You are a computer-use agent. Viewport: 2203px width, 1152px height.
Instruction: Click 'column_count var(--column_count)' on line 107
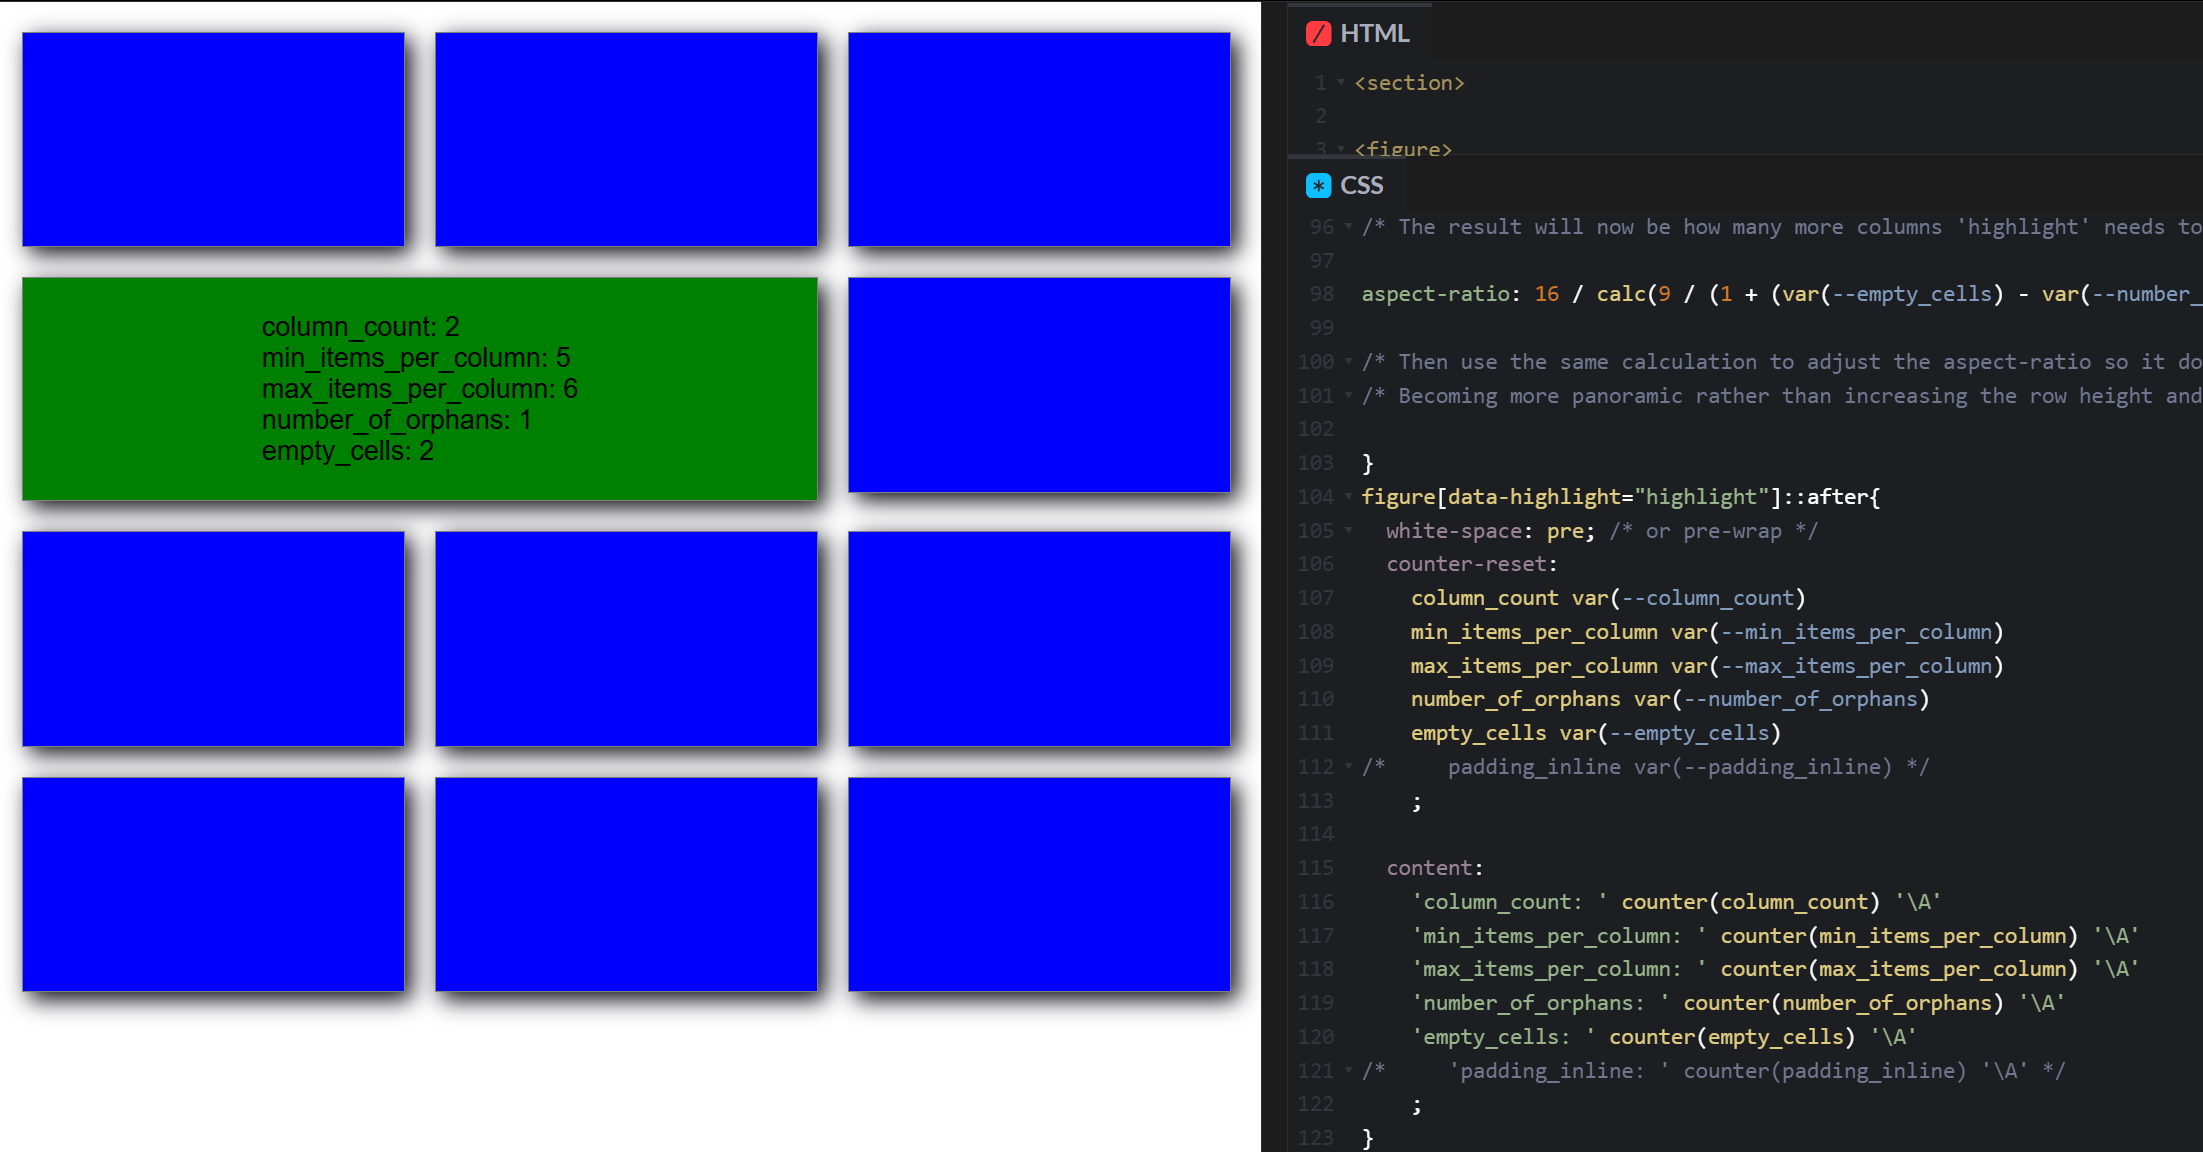point(1608,598)
